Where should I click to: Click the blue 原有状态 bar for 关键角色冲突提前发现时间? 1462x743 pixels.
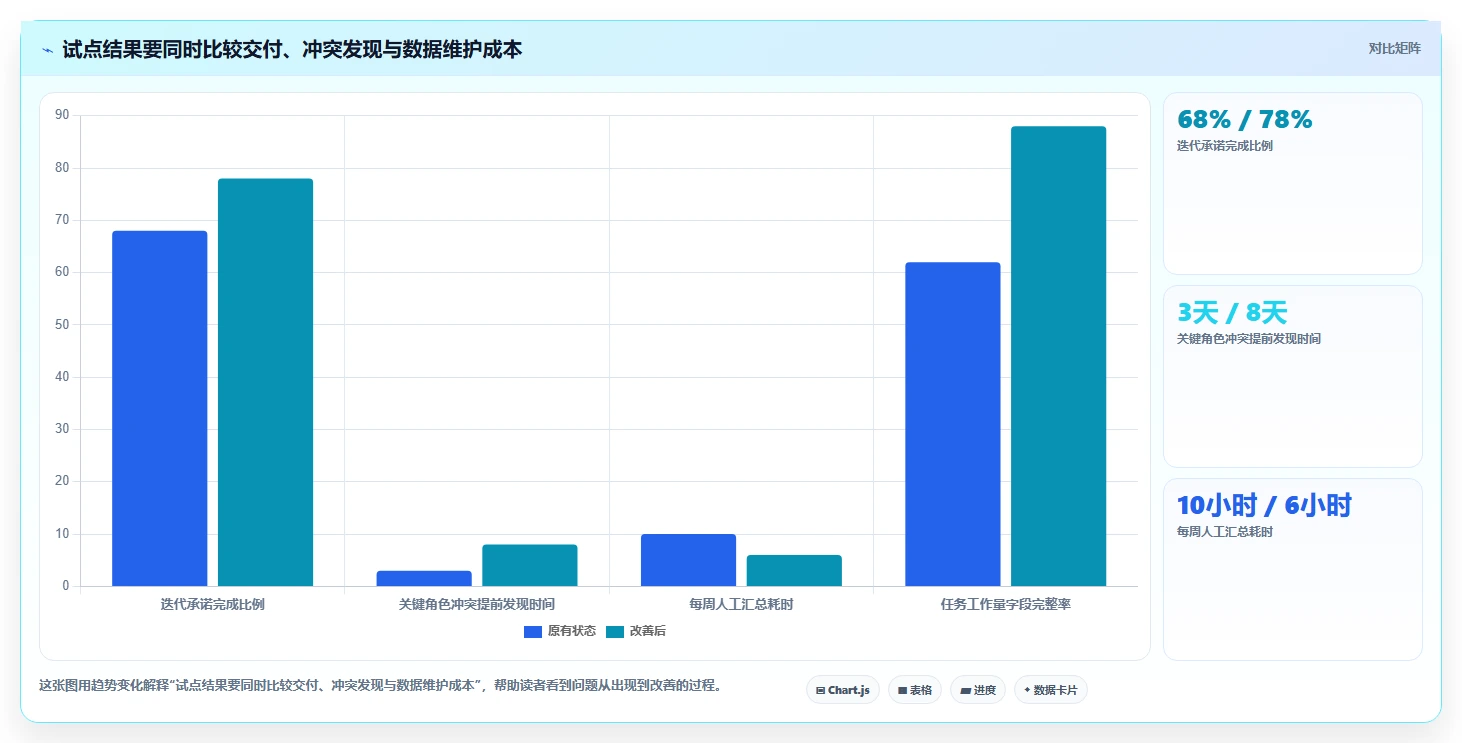424,578
